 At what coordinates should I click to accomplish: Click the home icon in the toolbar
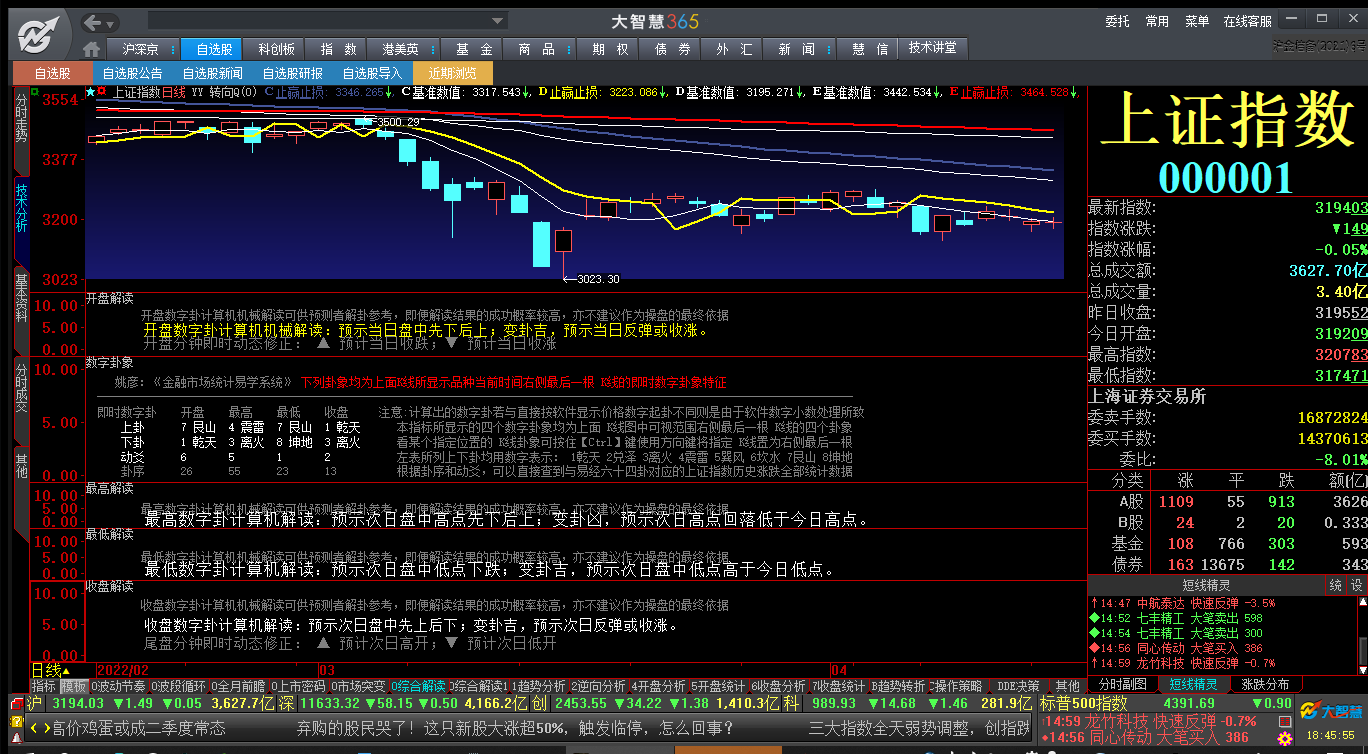click(x=92, y=49)
